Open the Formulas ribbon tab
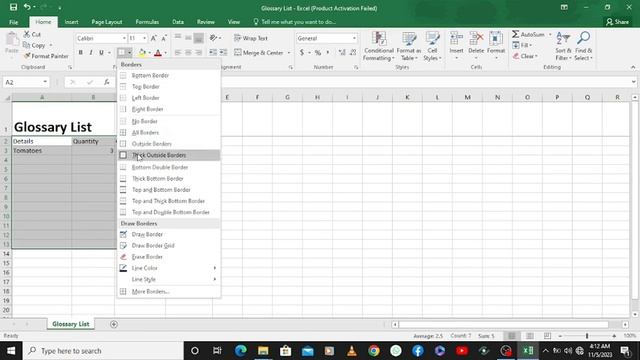Screen dimensions: 640x360 point(147,22)
